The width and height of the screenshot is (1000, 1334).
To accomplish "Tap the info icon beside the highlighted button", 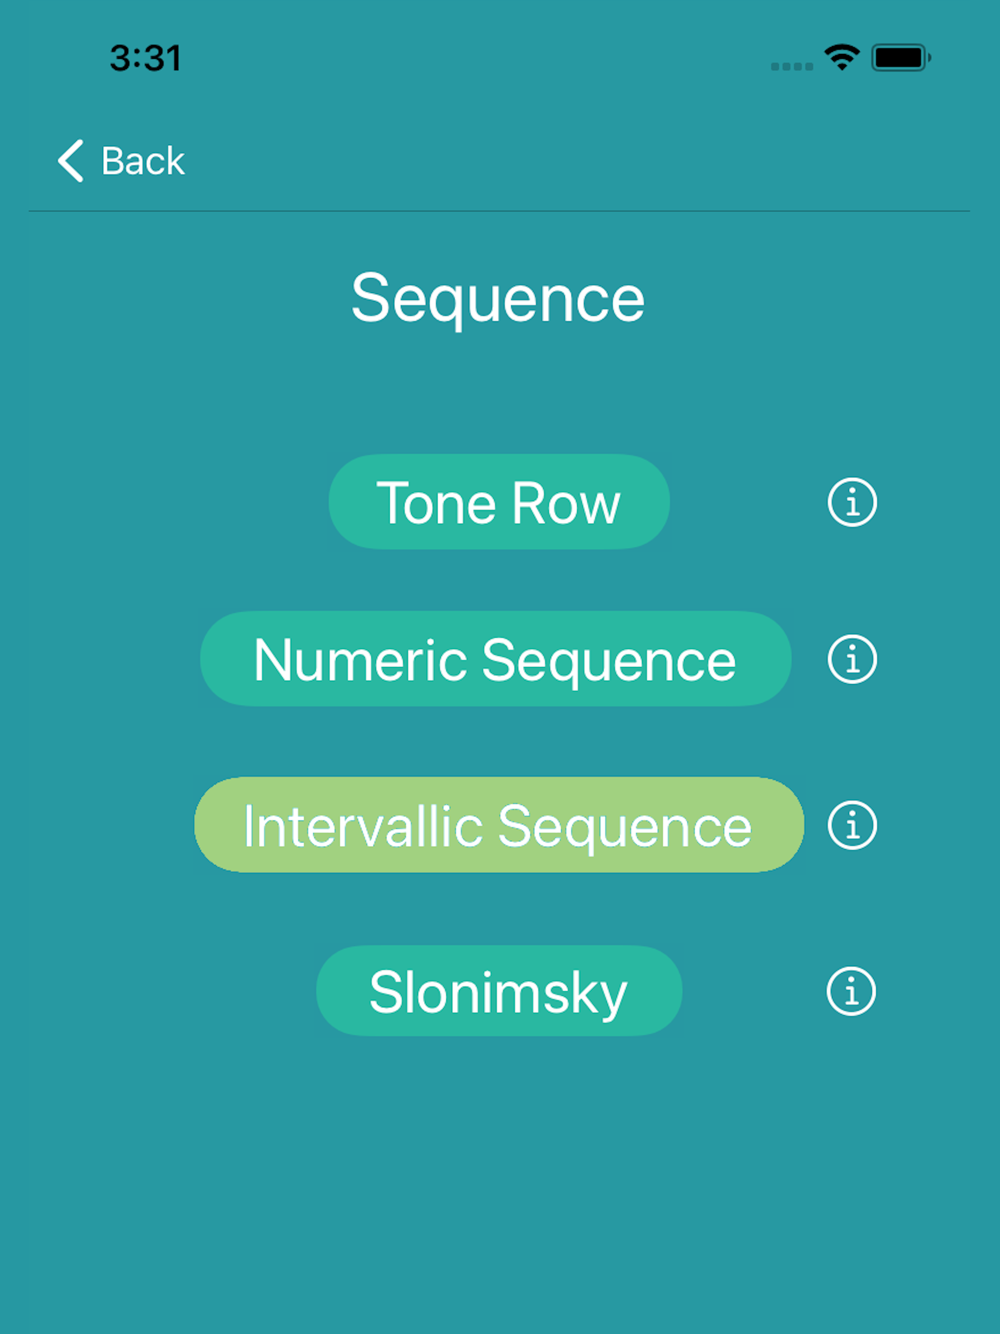I will (x=852, y=825).
